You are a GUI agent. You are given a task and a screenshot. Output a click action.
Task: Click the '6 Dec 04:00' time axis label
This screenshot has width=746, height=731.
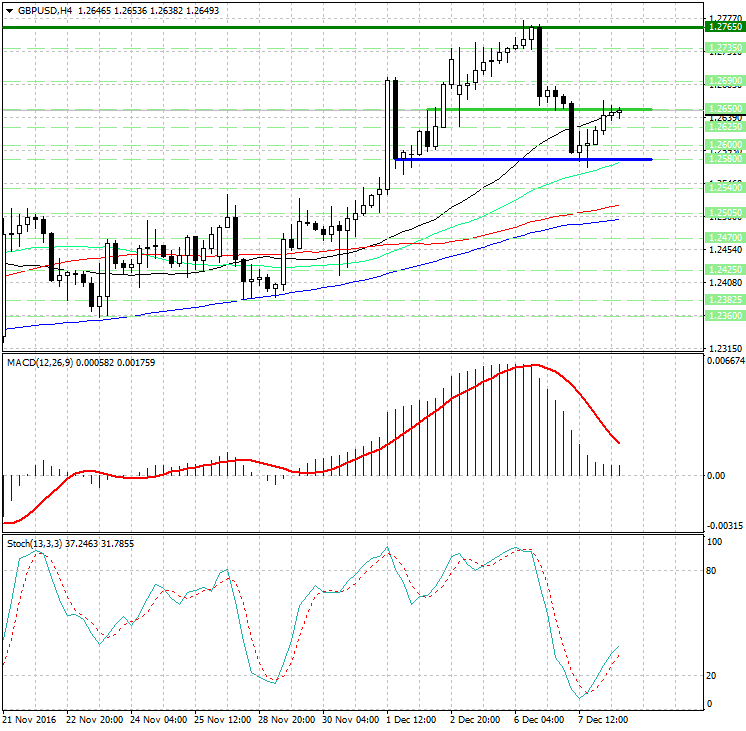click(539, 719)
